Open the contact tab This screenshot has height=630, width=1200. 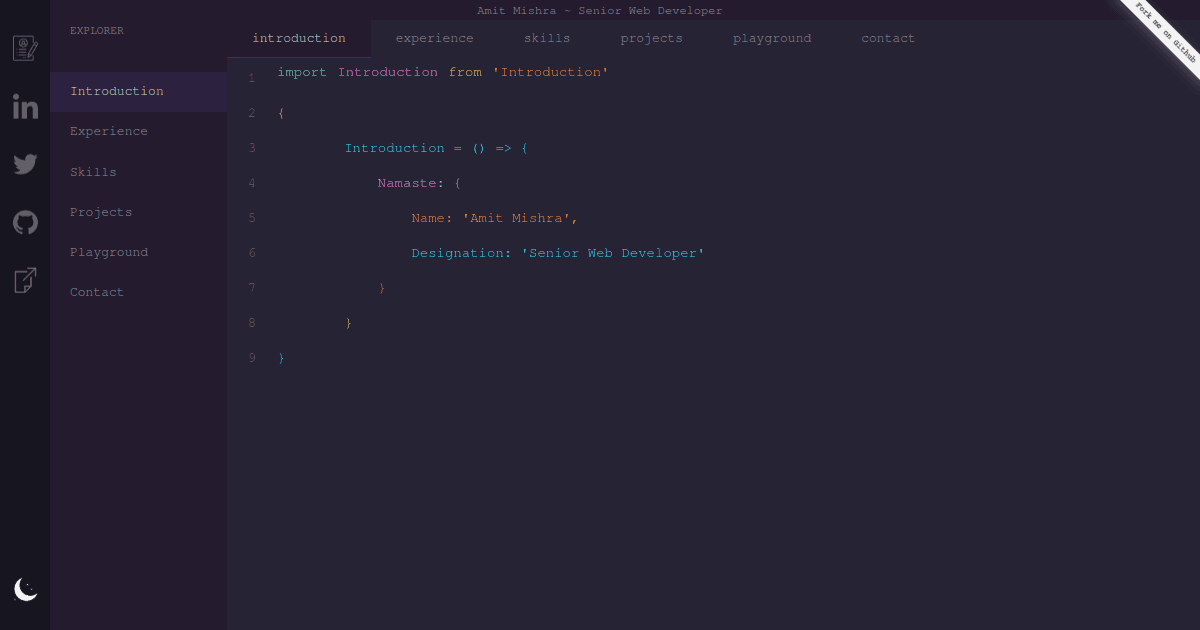887,38
